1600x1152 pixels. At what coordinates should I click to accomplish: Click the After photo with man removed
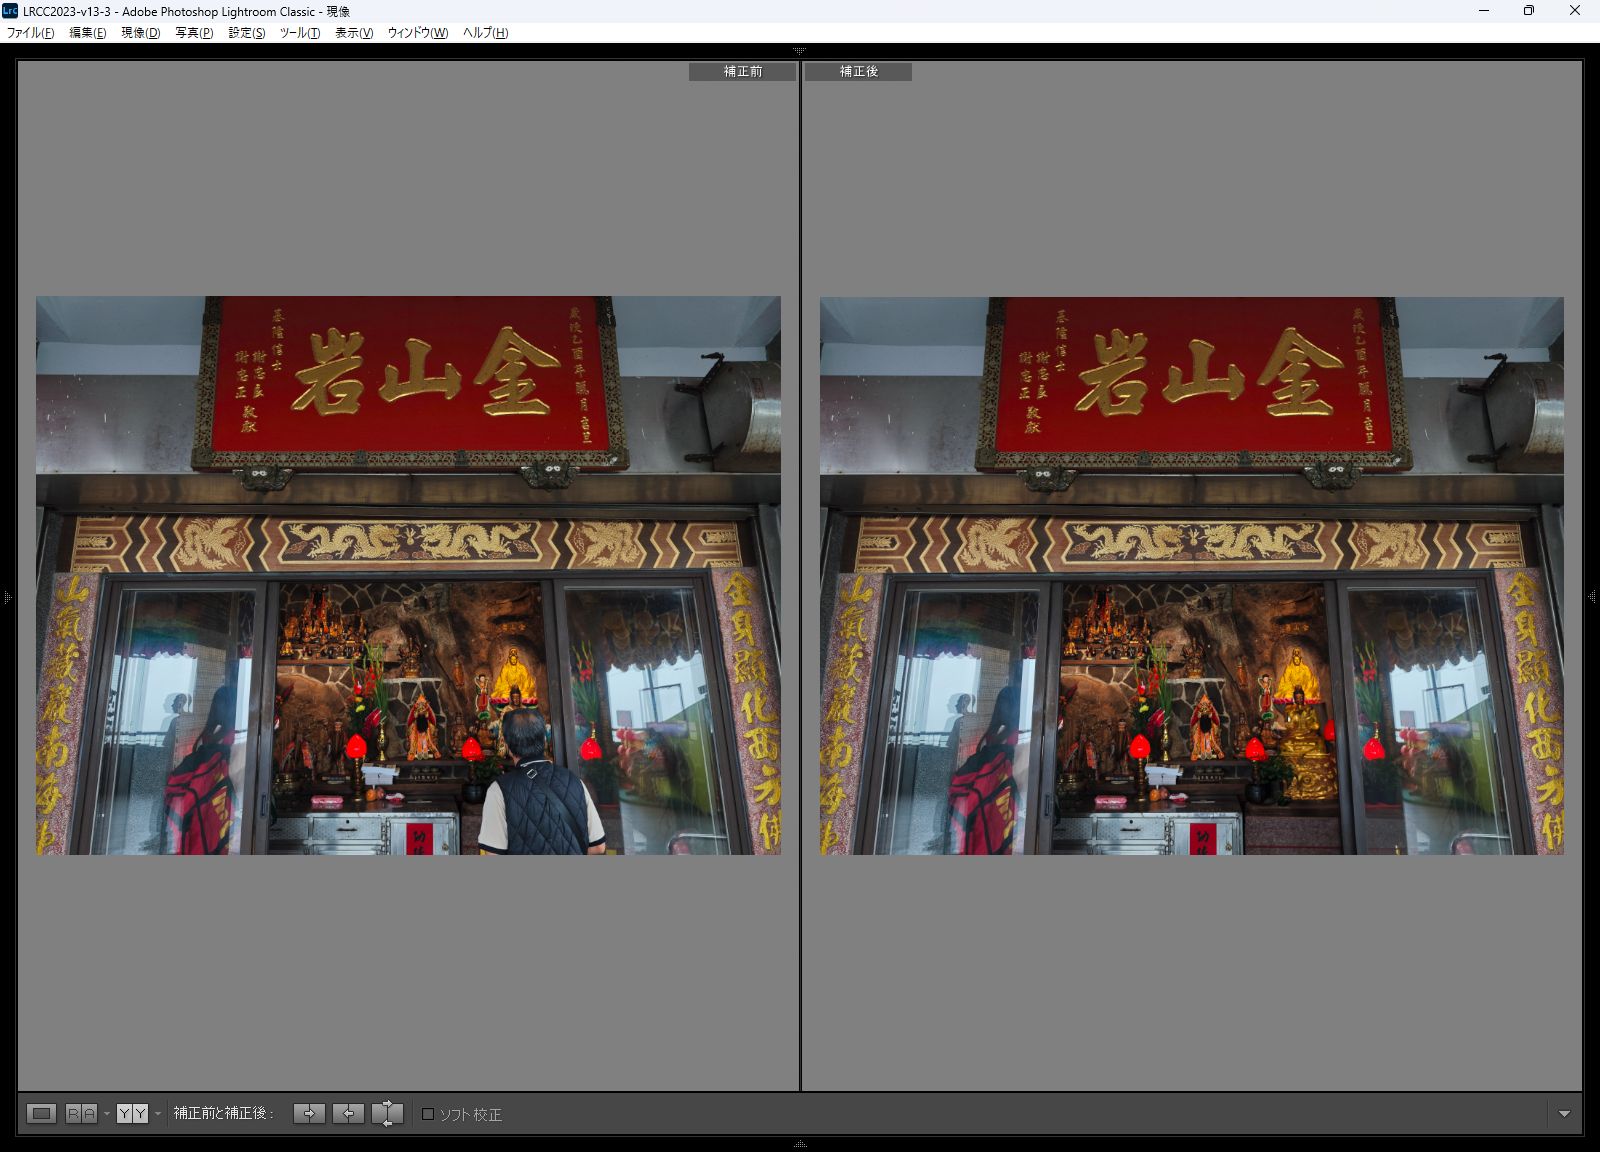(x=1192, y=575)
